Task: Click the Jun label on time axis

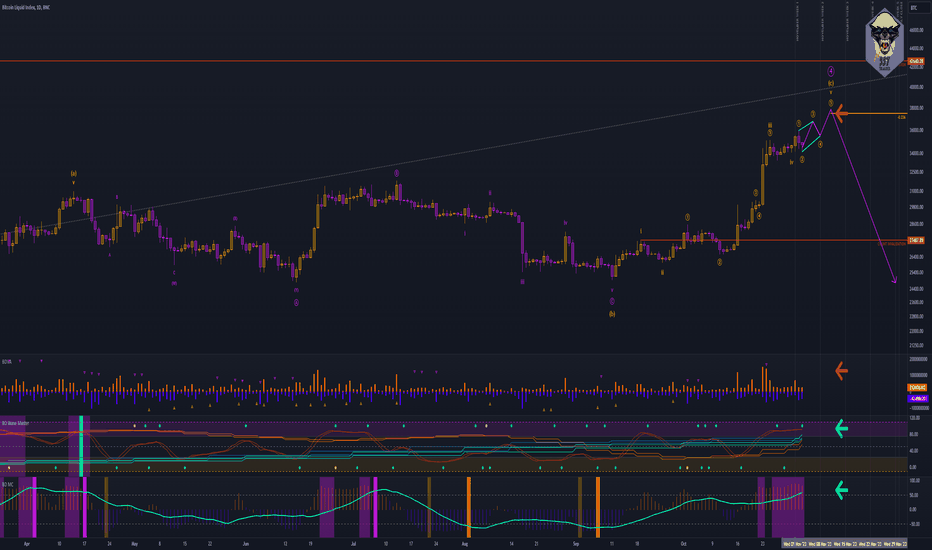Action: pos(246,543)
